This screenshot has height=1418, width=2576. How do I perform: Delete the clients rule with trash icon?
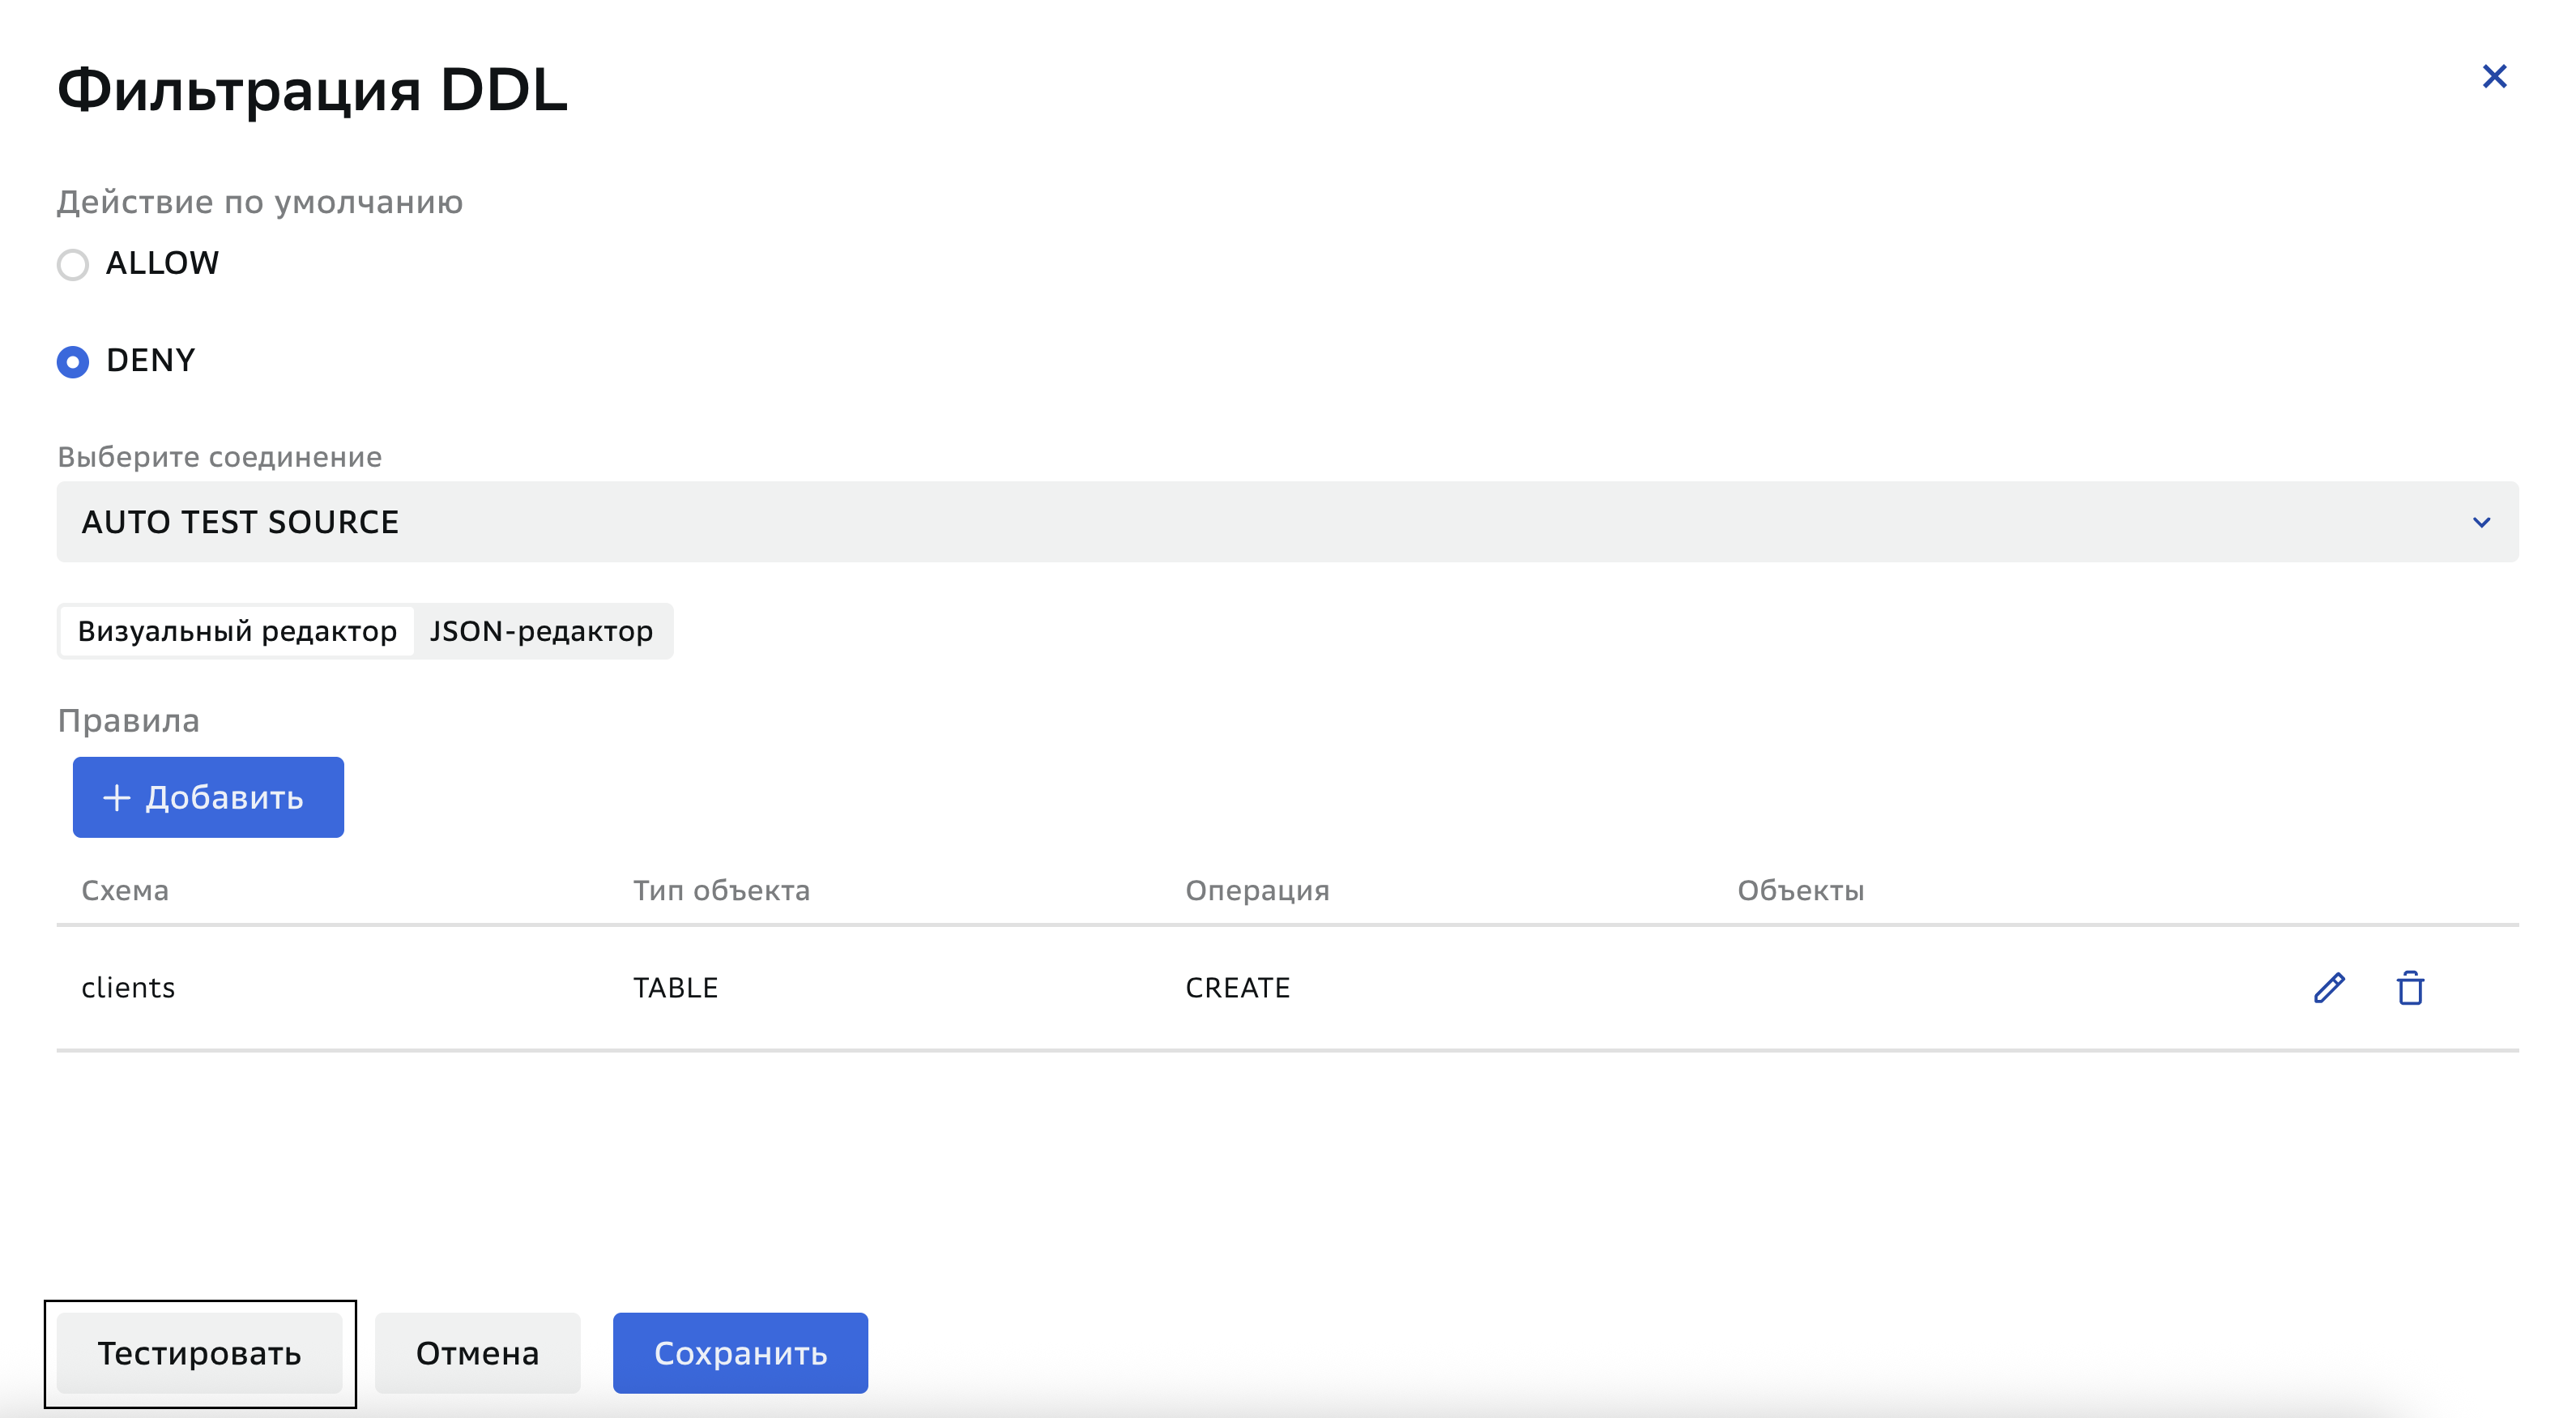2410,988
